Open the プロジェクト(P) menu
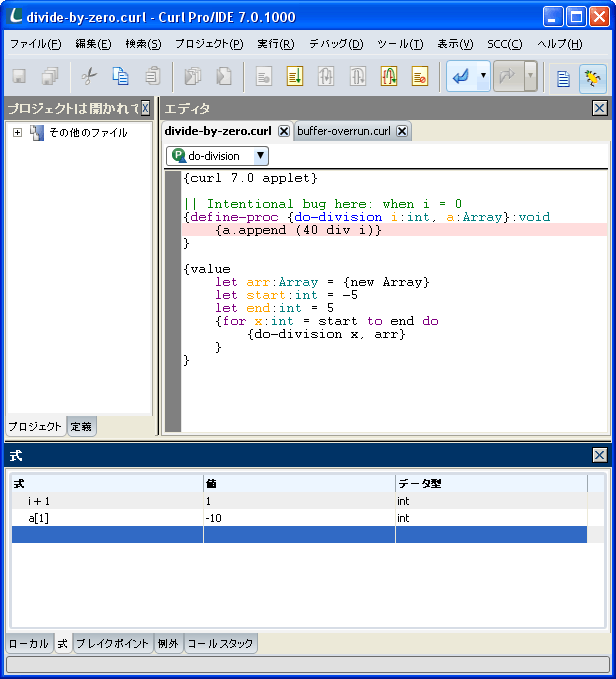The height and width of the screenshot is (679, 616). coord(209,44)
